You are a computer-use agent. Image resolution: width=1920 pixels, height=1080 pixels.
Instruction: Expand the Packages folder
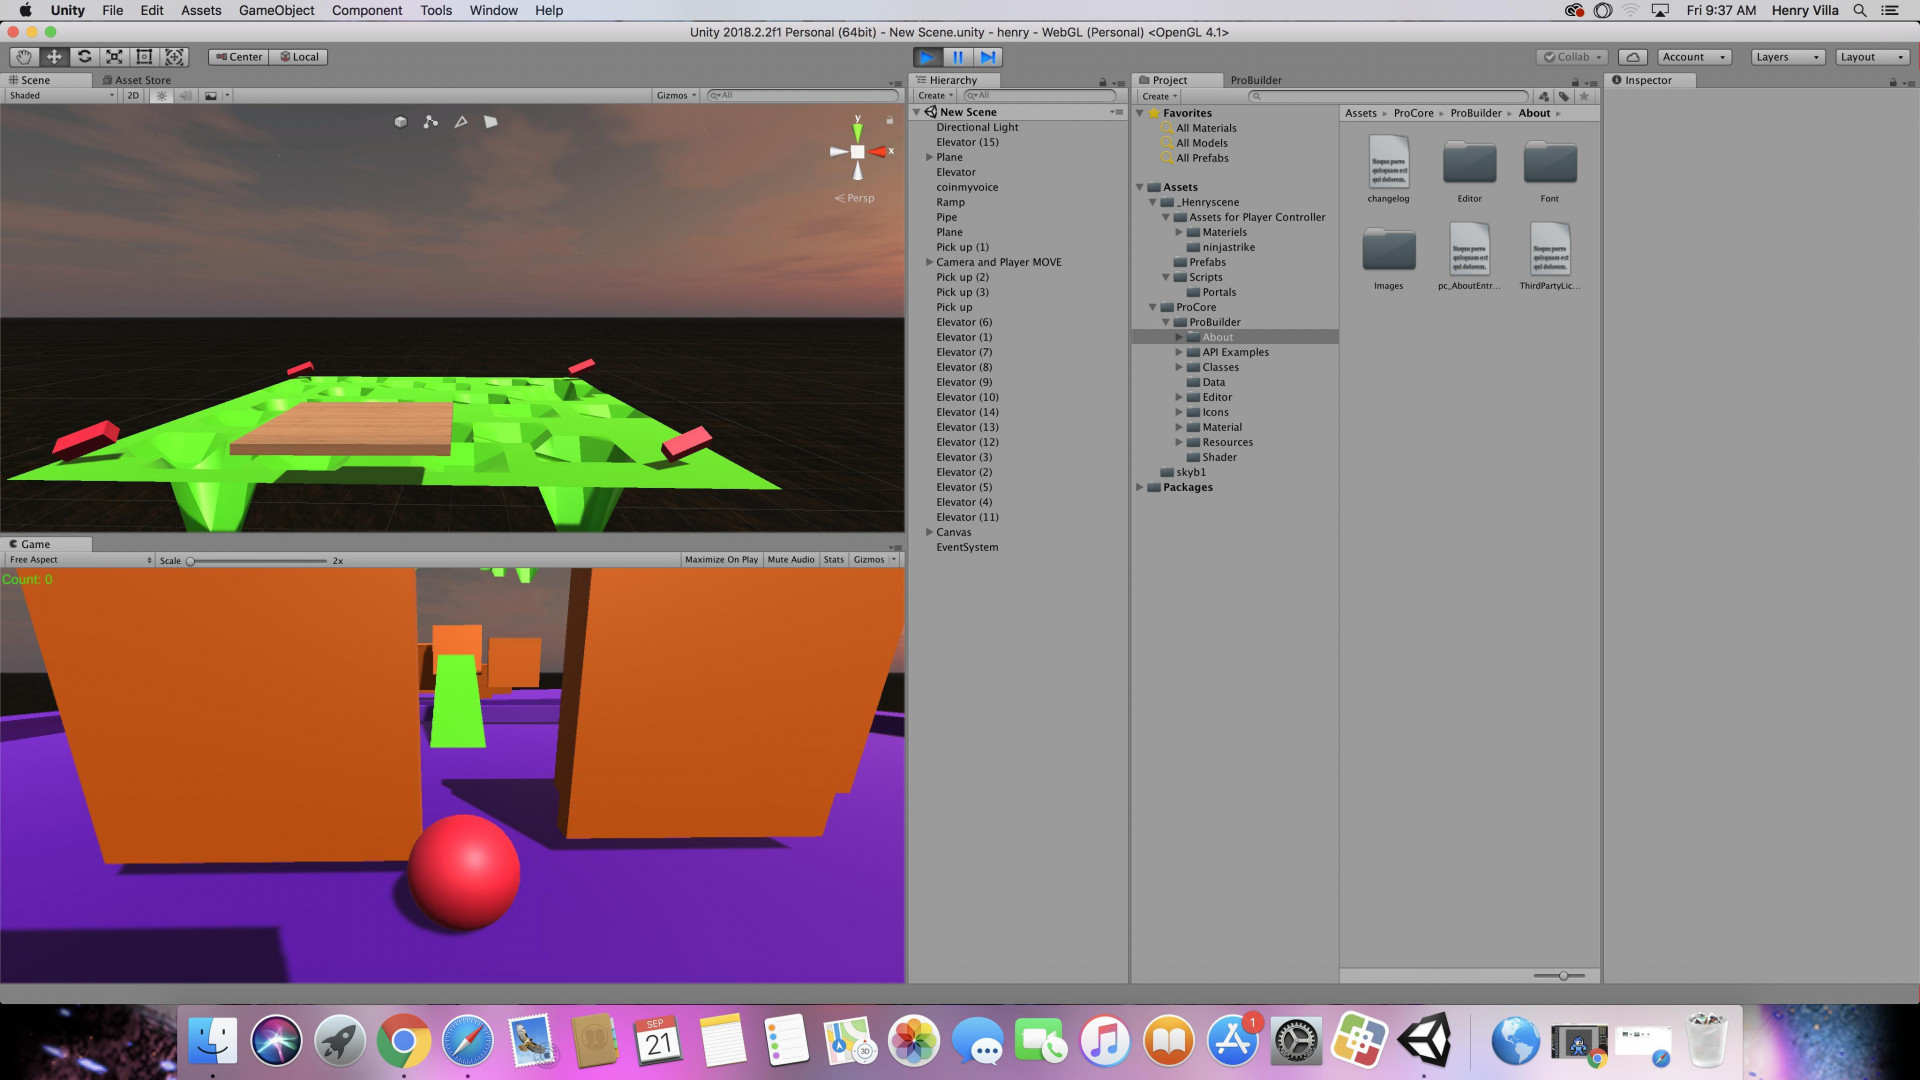[x=1139, y=488]
